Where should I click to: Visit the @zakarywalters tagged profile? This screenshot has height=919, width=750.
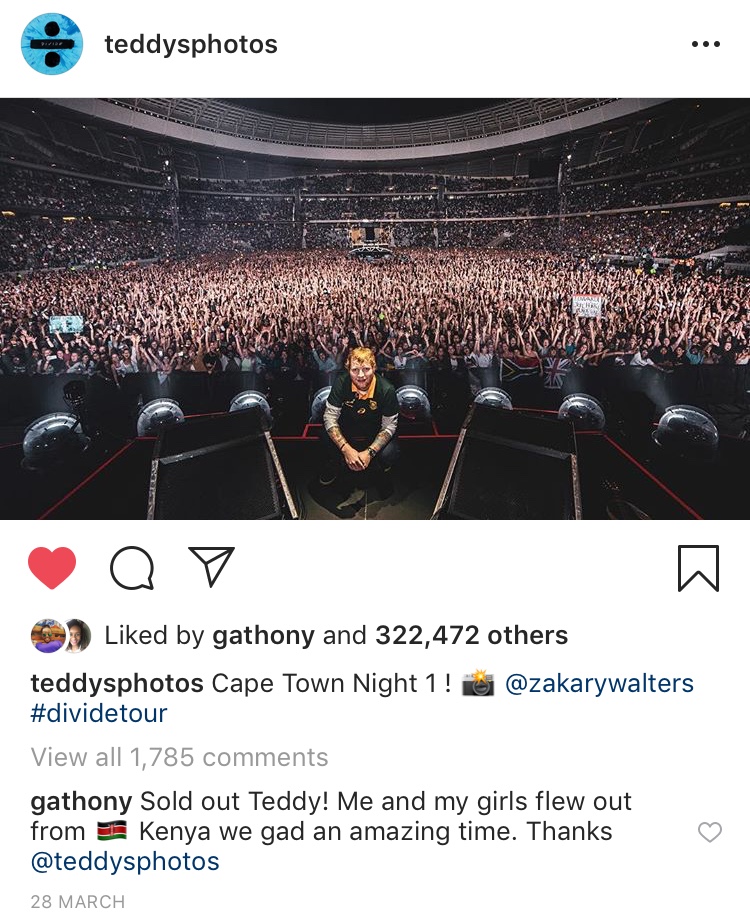[x=599, y=684]
